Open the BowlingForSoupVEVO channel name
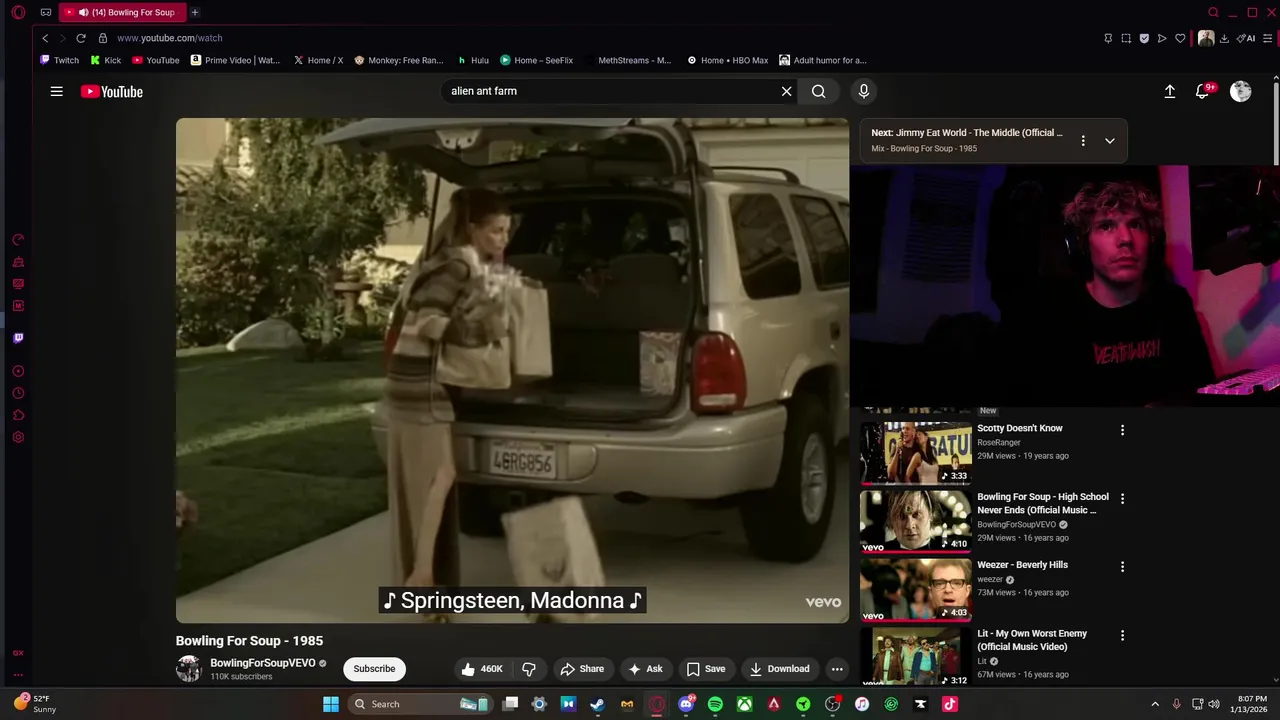 263,663
